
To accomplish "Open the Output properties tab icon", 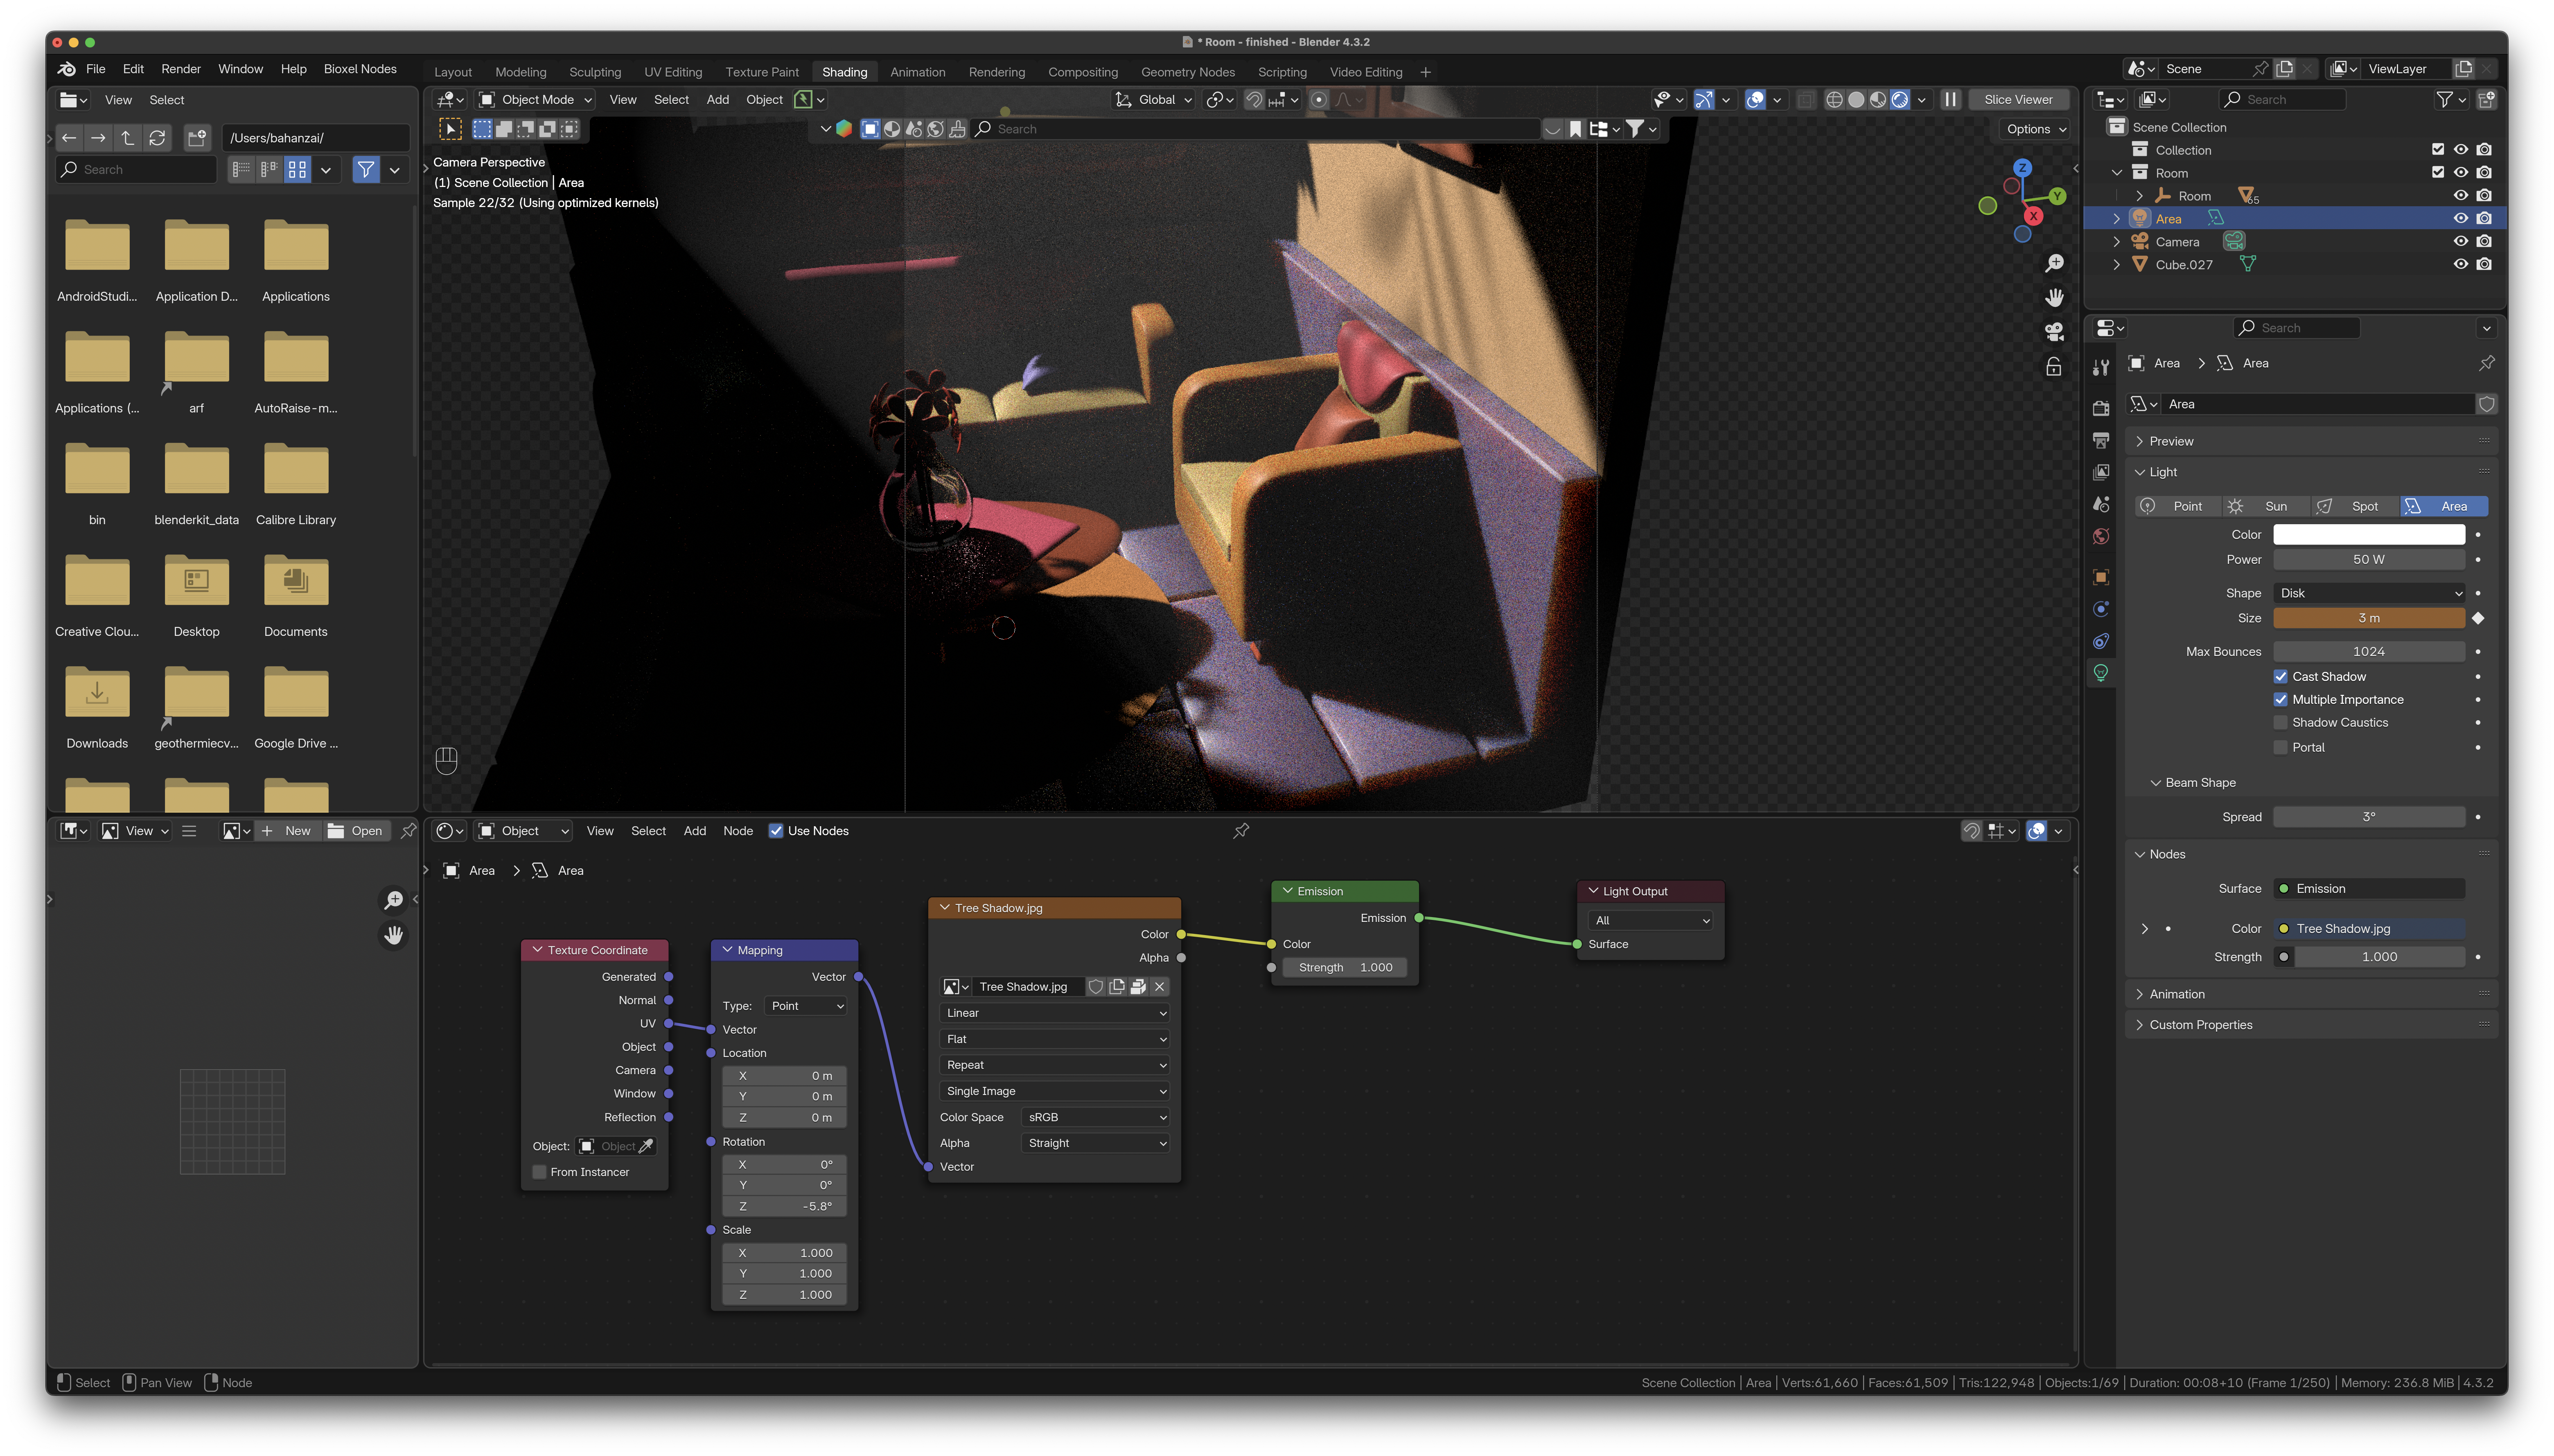I will [2101, 440].
